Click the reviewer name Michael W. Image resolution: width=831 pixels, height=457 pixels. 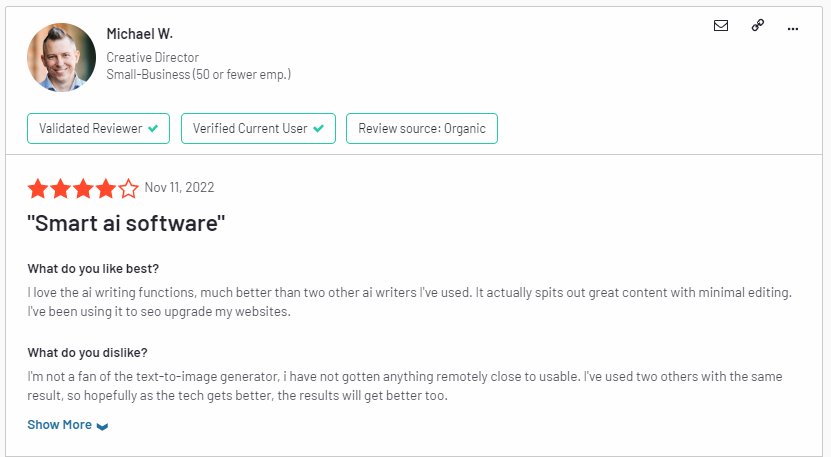coord(139,34)
